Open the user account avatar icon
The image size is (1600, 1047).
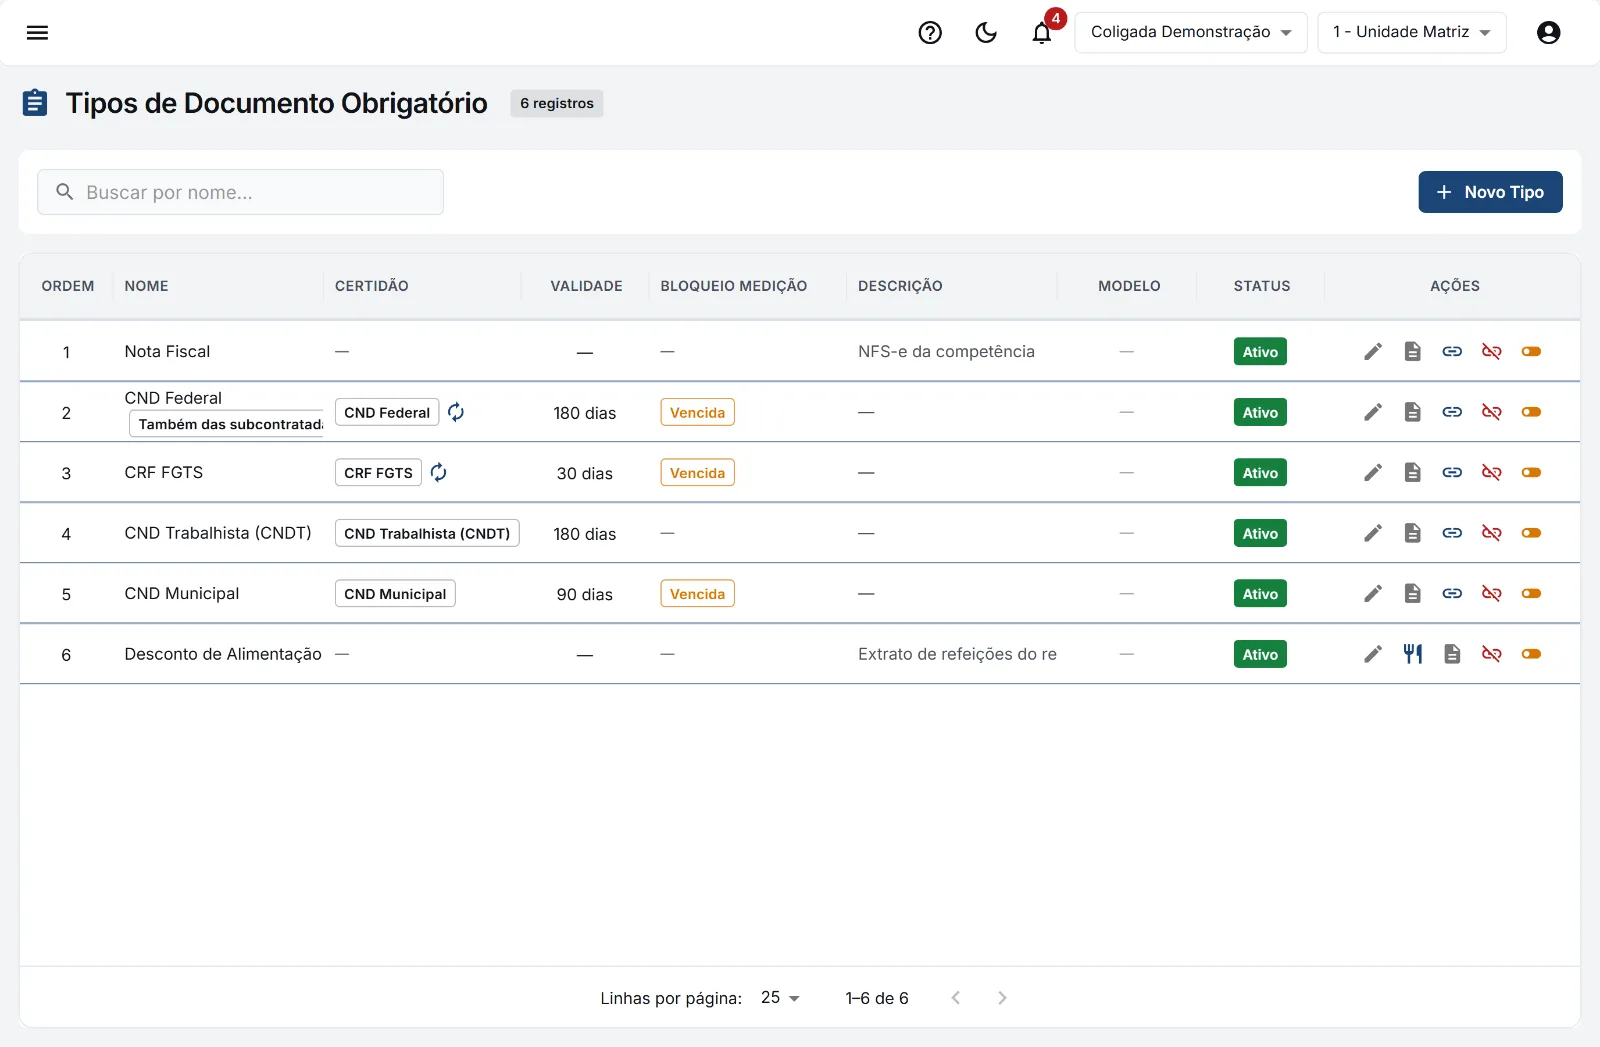pyautogui.click(x=1548, y=33)
